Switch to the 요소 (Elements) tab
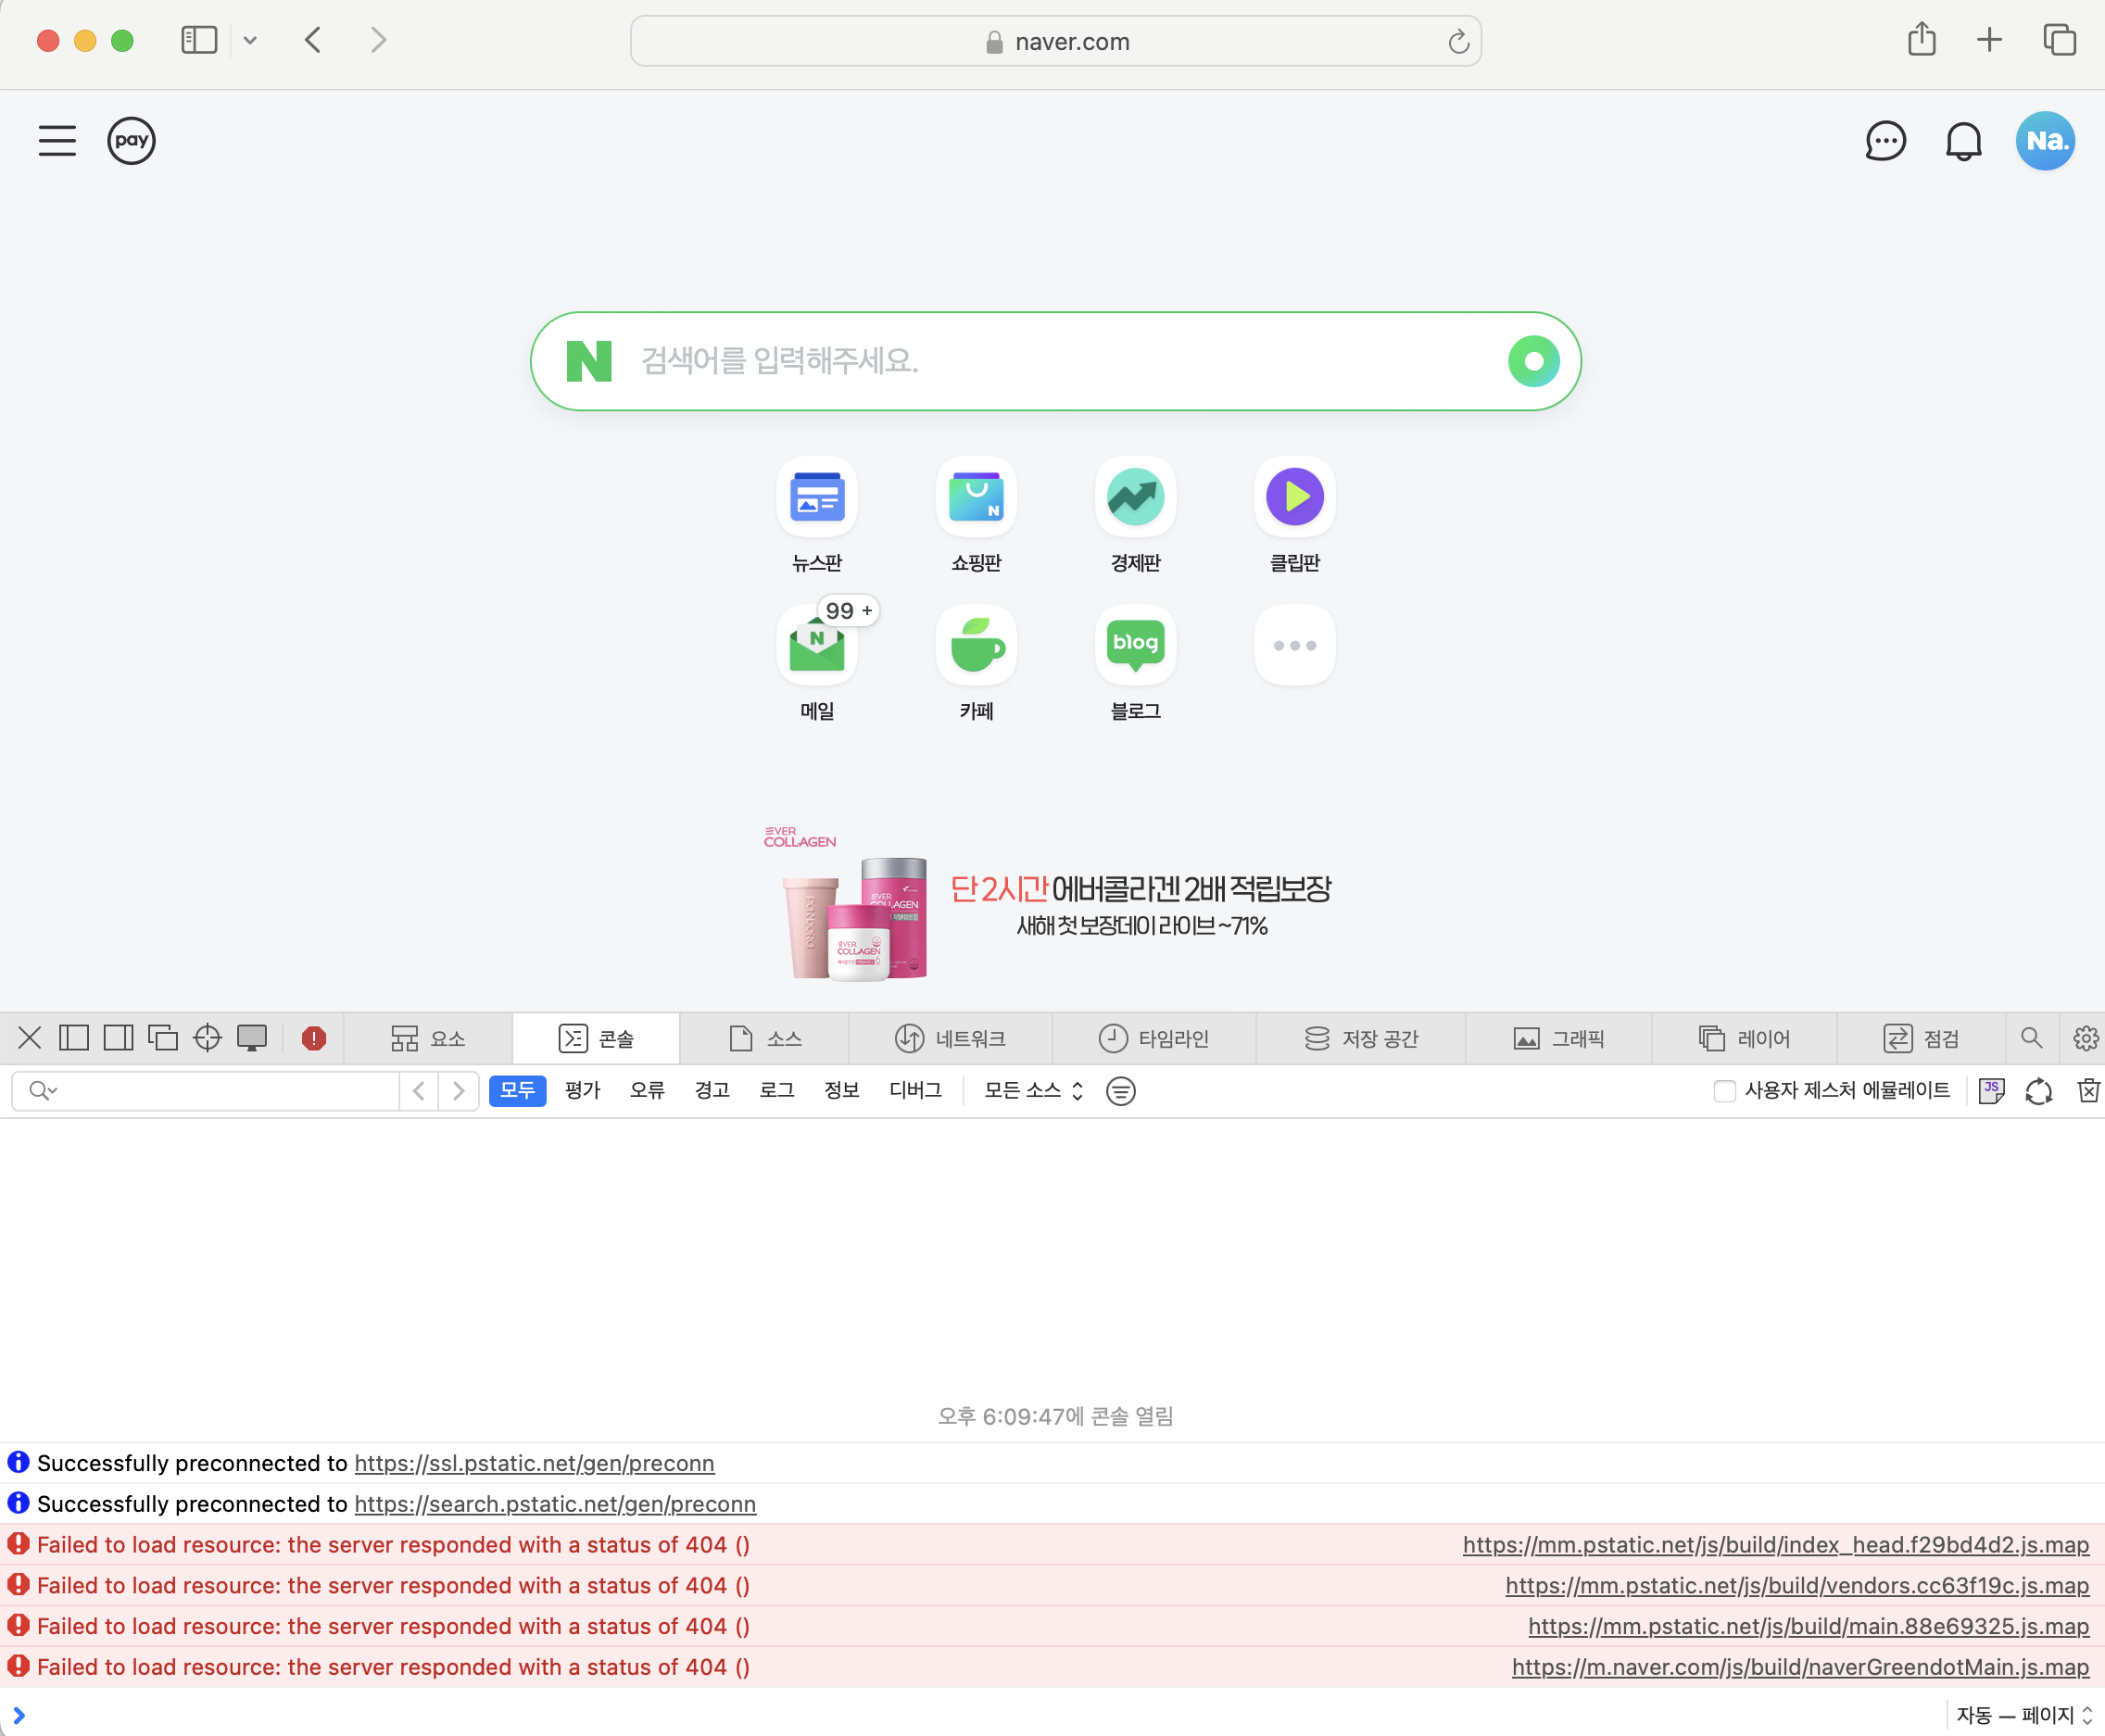 (428, 1039)
